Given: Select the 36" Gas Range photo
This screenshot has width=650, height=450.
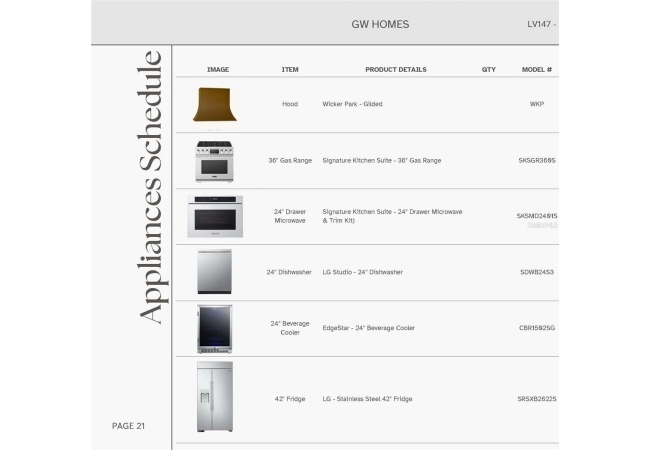Looking at the screenshot, I should [x=215, y=161].
